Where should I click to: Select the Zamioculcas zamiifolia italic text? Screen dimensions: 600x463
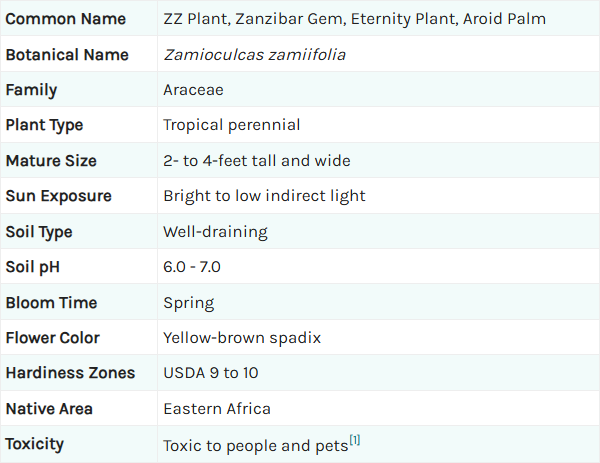(x=254, y=54)
